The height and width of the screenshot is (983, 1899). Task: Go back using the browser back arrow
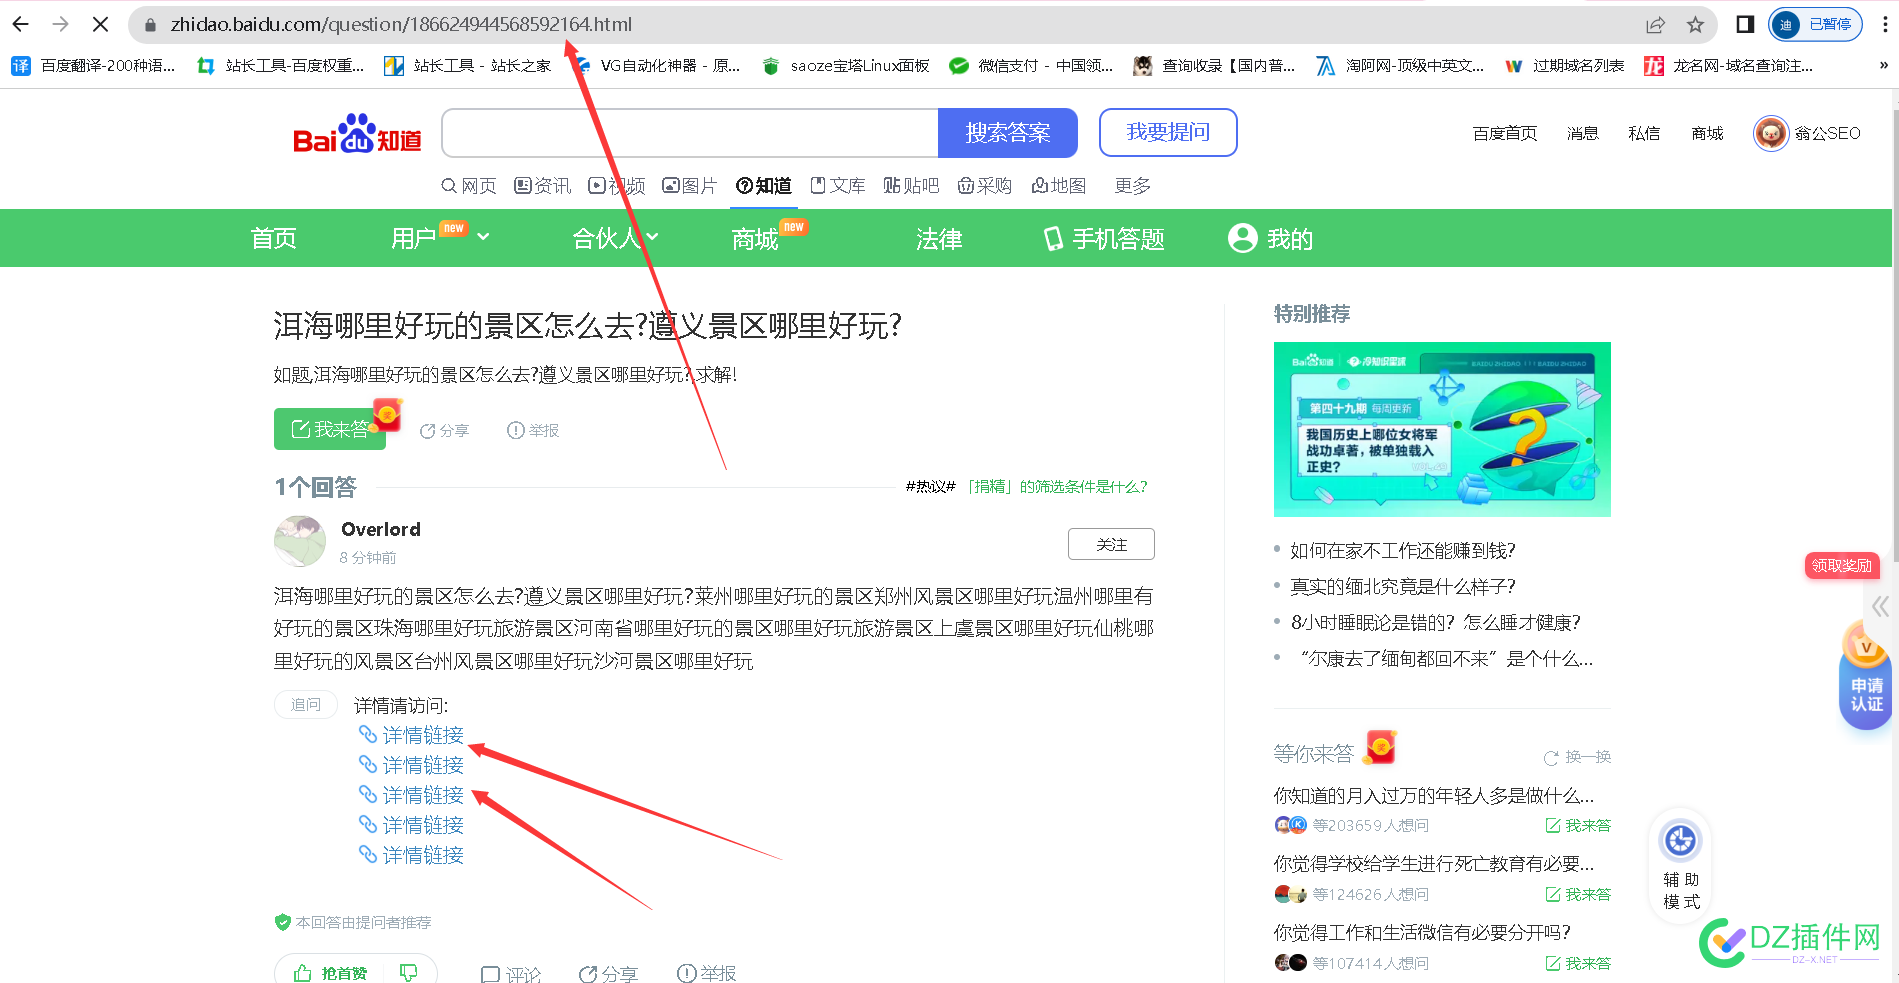point(21,24)
